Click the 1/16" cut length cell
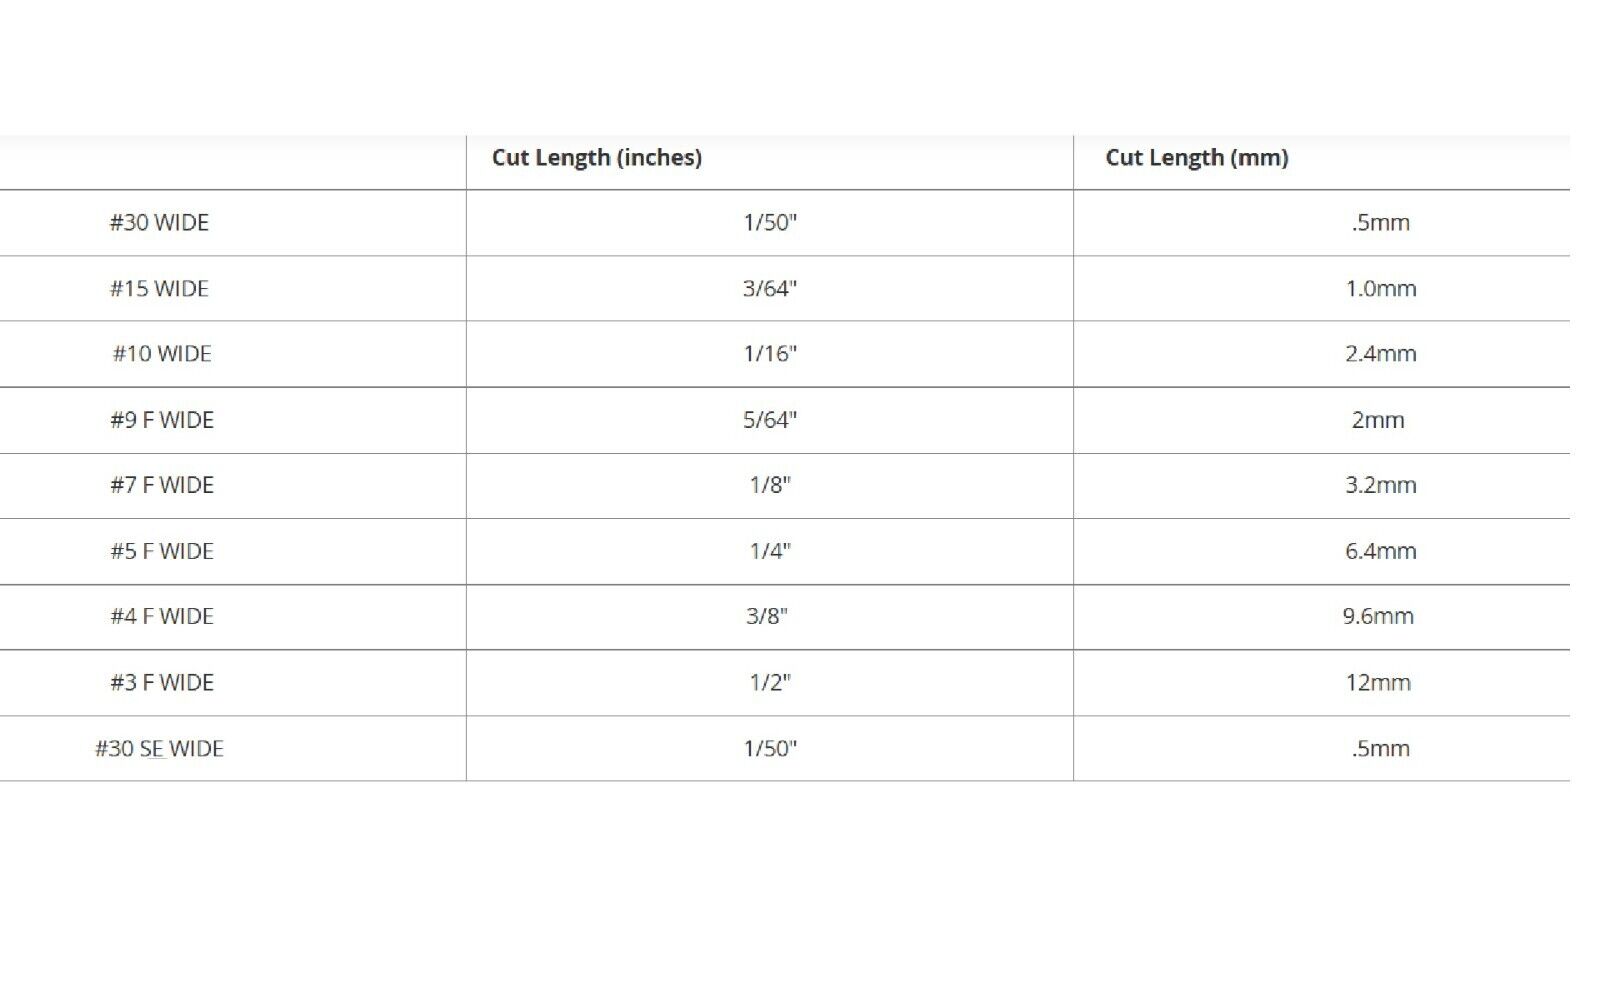The image size is (1600, 986). point(770,353)
